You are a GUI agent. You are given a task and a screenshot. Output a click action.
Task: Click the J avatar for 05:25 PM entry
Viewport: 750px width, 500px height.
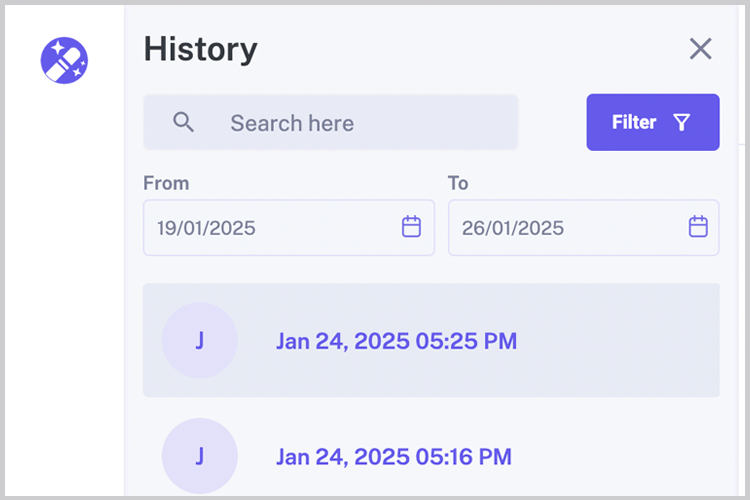tap(200, 341)
